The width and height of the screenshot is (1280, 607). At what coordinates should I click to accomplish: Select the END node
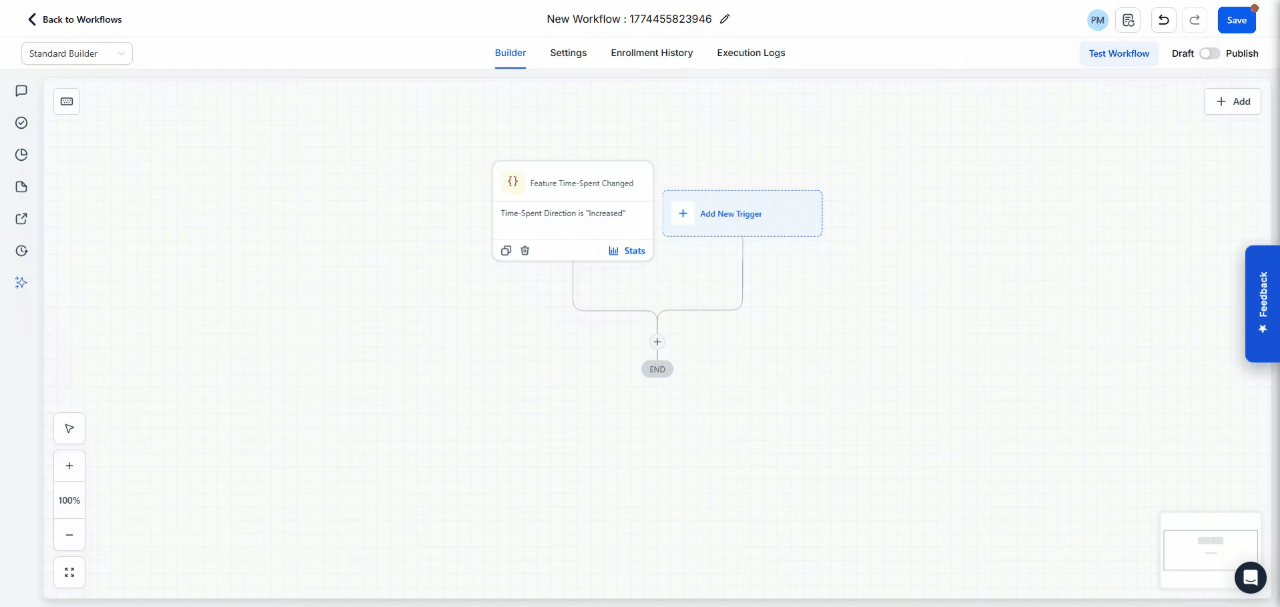click(x=657, y=369)
